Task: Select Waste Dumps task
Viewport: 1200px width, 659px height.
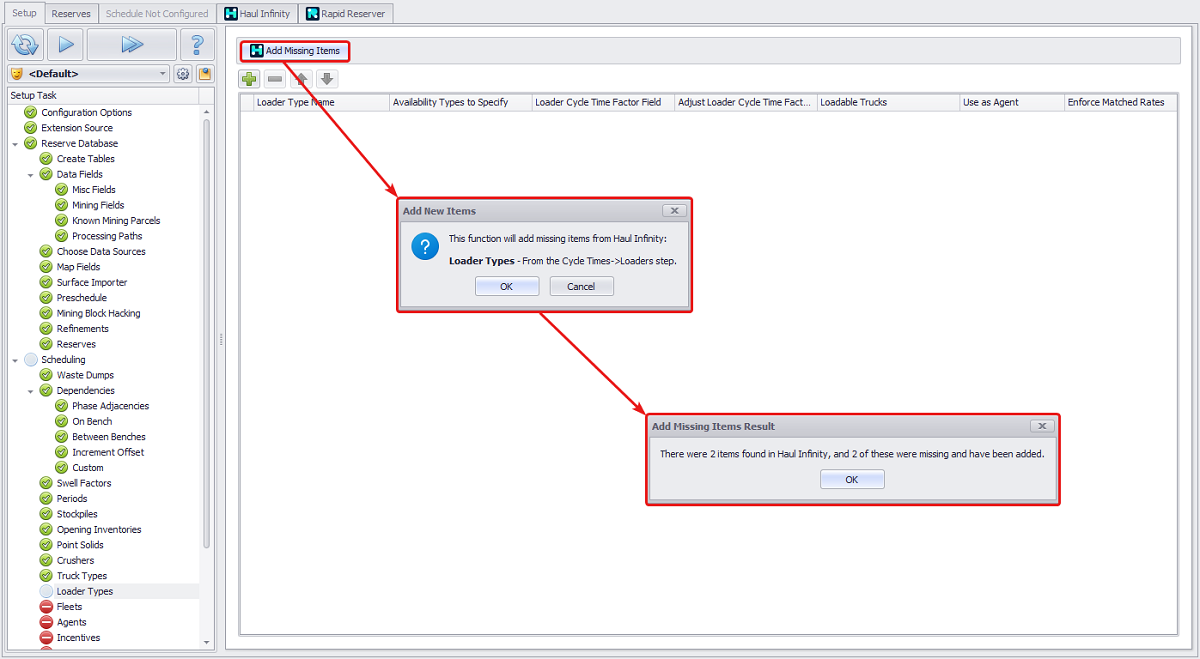Action: (85, 375)
